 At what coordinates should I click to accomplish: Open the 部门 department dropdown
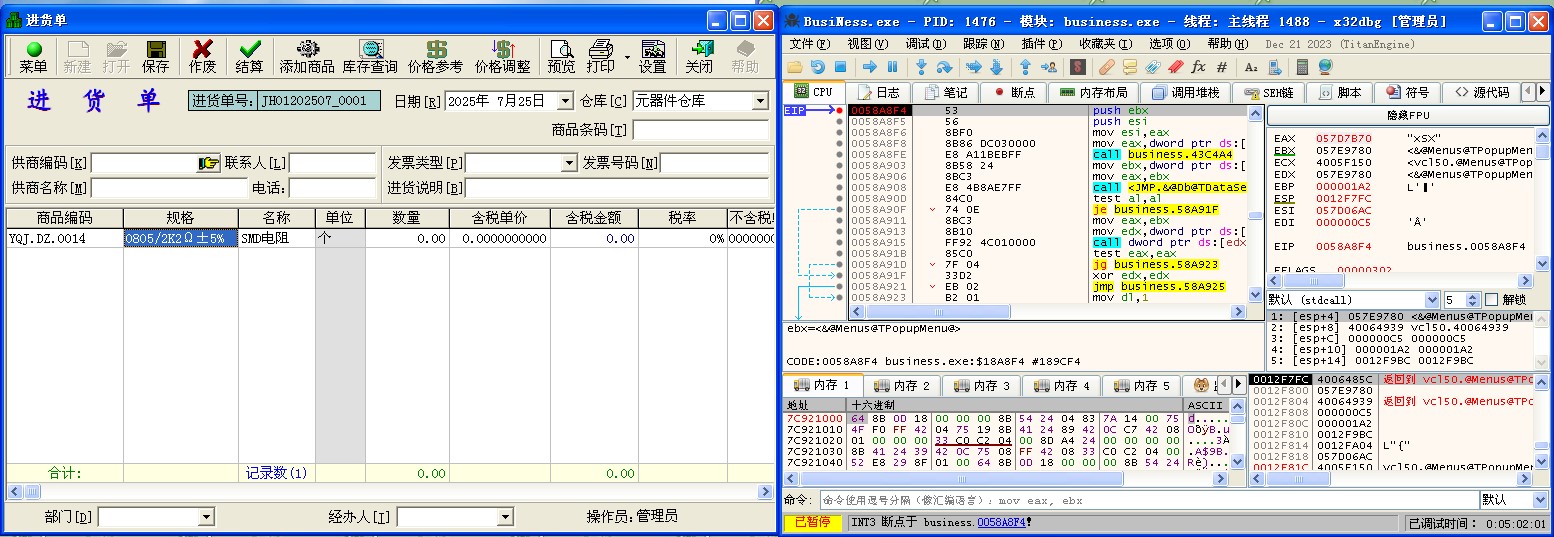(206, 517)
